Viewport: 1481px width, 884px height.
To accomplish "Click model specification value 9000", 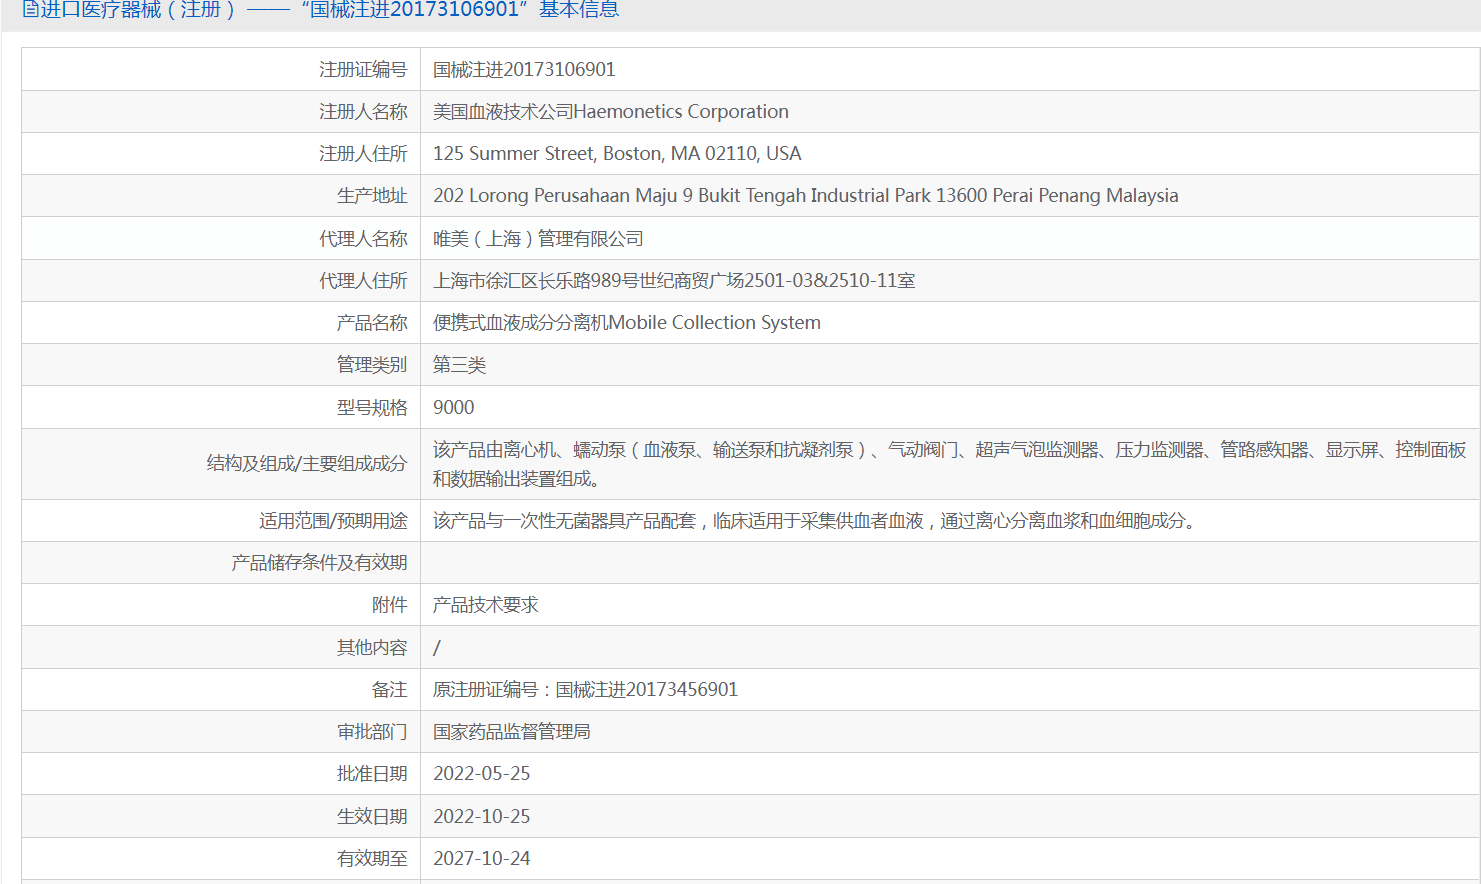I will point(453,407).
